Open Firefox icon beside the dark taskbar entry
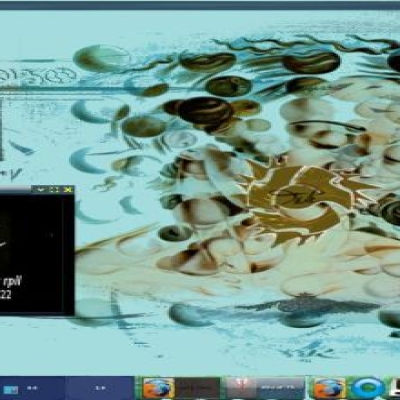The image size is (400, 400). pos(158,388)
